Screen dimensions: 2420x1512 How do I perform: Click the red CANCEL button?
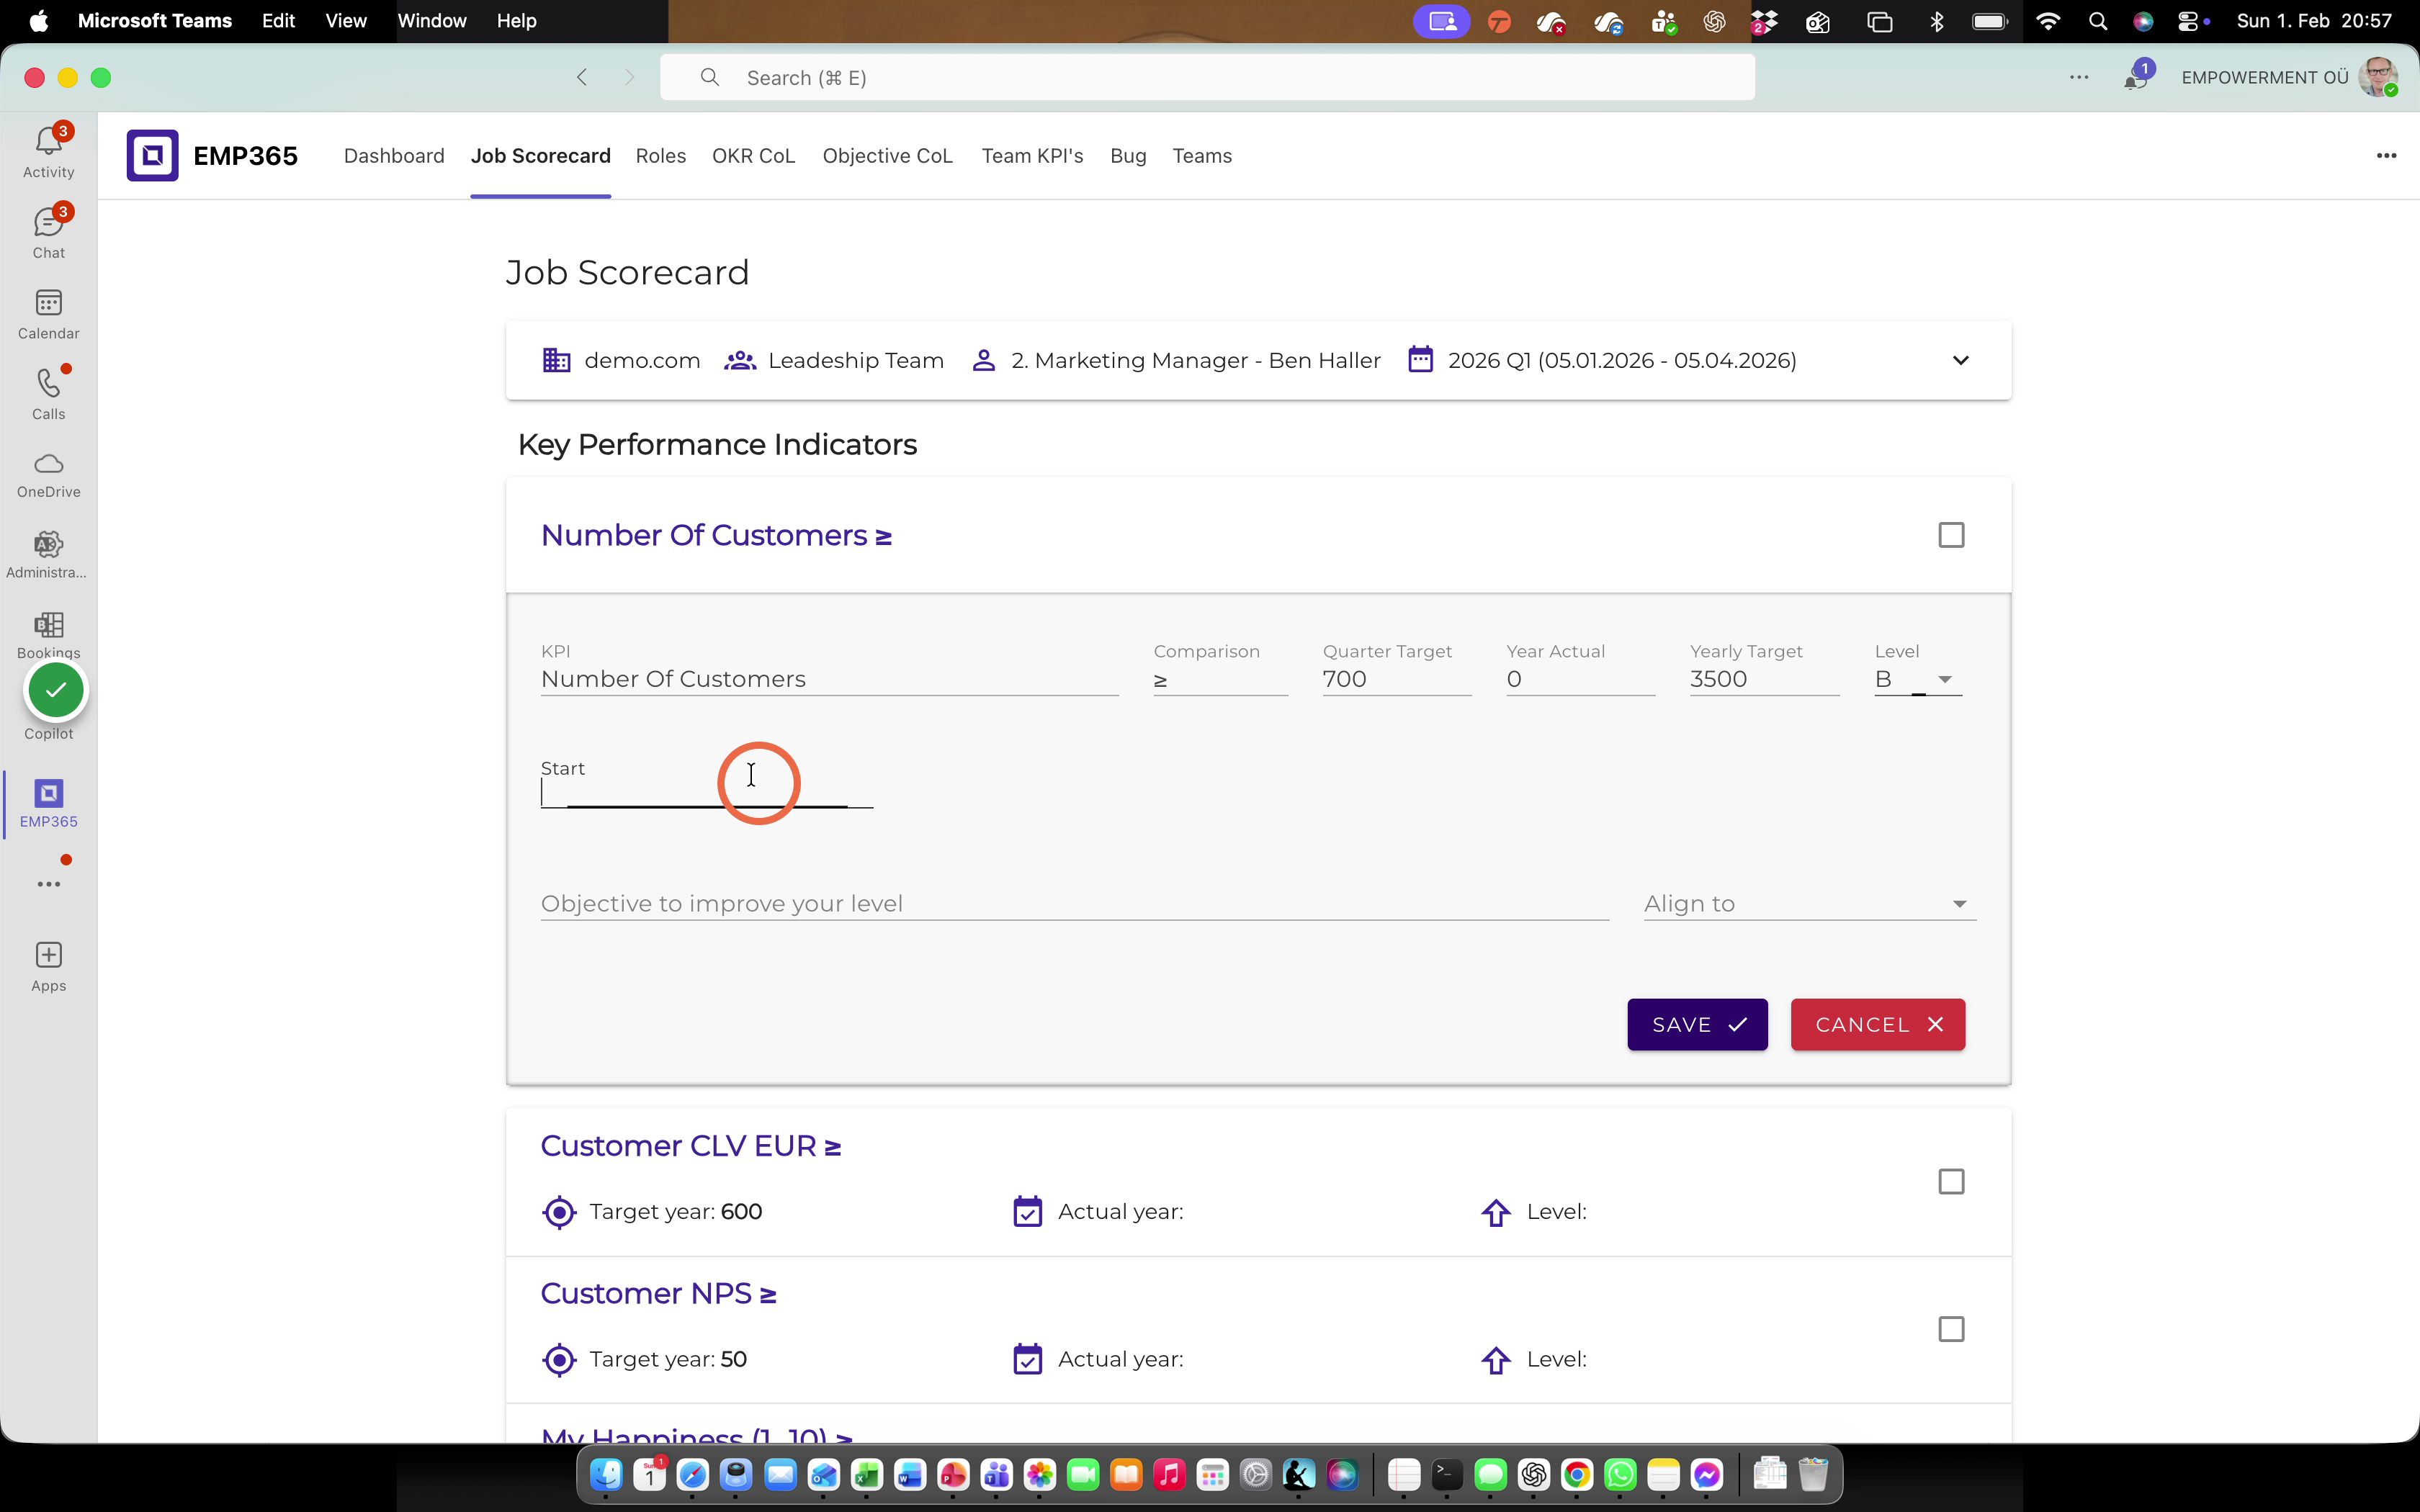pyautogui.click(x=1877, y=1024)
